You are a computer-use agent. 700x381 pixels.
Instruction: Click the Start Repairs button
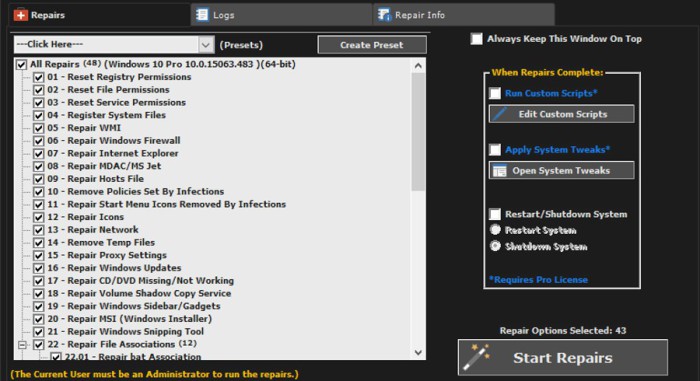[562, 357]
